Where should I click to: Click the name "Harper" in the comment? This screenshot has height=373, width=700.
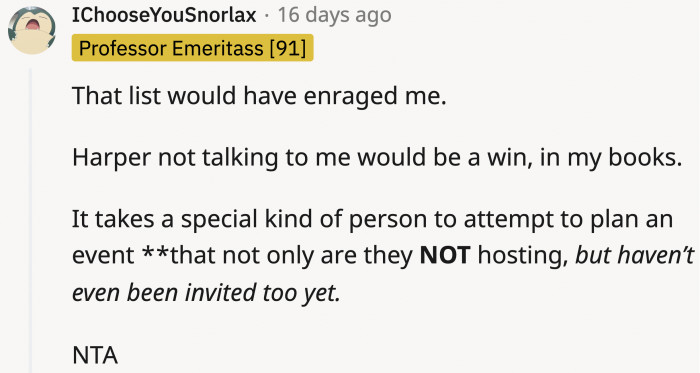click(112, 158)
